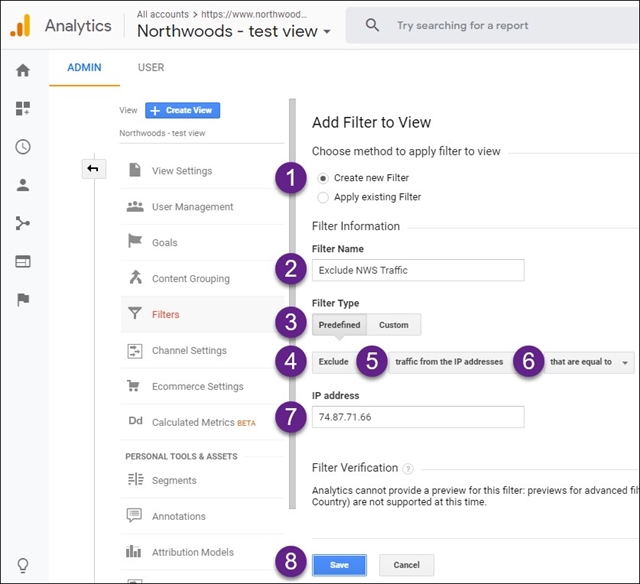This screenshot has width=640, height=584.
Task: Click the User Management people icon
Action: pos(135,207)
